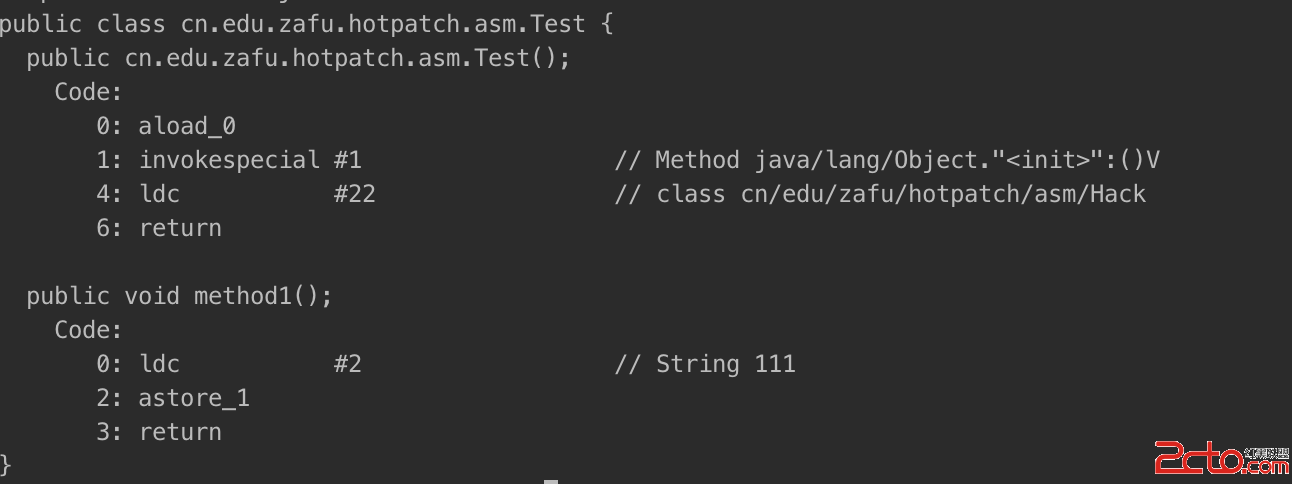Click the "public void method1();" declaration
1292x484 pixels.
tap(179, 296)
